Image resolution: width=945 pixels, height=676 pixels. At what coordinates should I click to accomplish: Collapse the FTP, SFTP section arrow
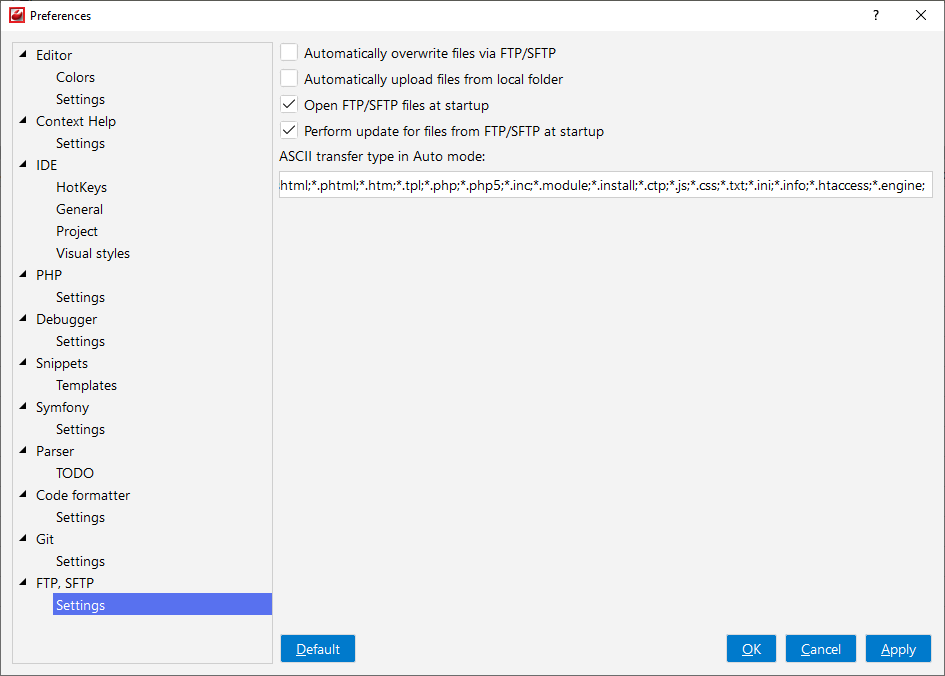[x=23, y=583]
